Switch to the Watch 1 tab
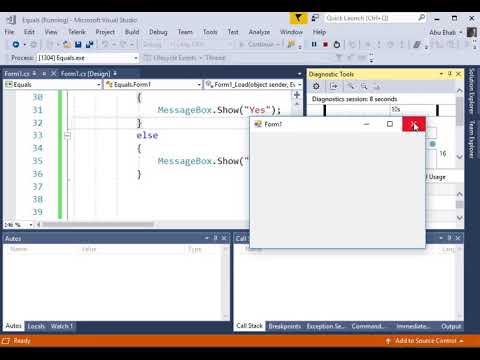The height and width of the screenshot is (360, 480). pyautogui.click(x=62, y=326)
